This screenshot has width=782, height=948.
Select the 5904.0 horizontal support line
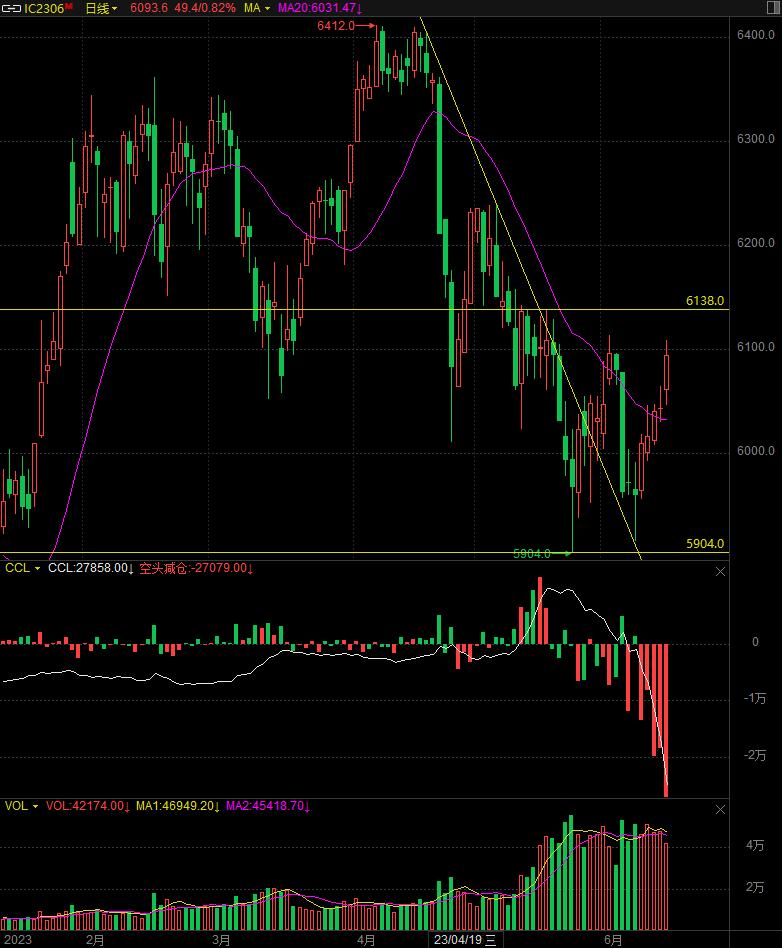pos(300,552)
